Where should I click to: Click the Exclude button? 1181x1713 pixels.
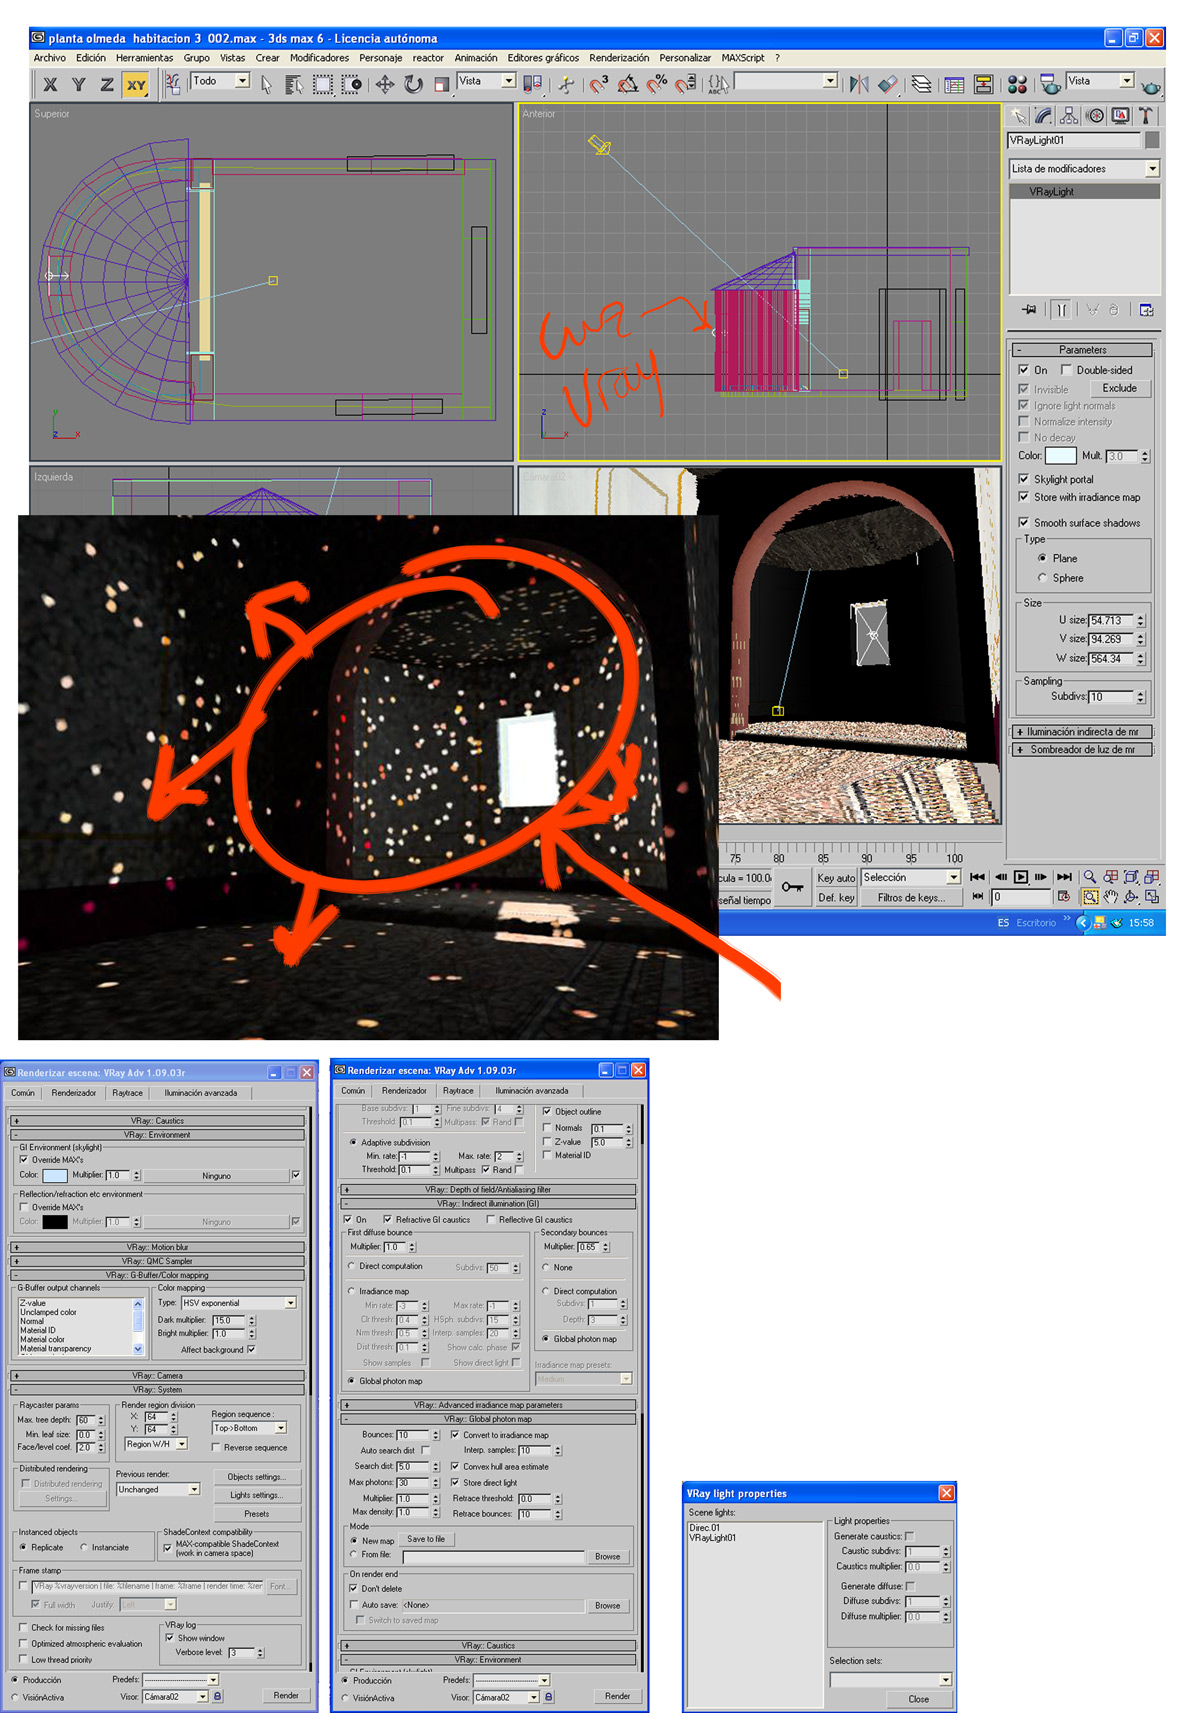(1119, 388)
